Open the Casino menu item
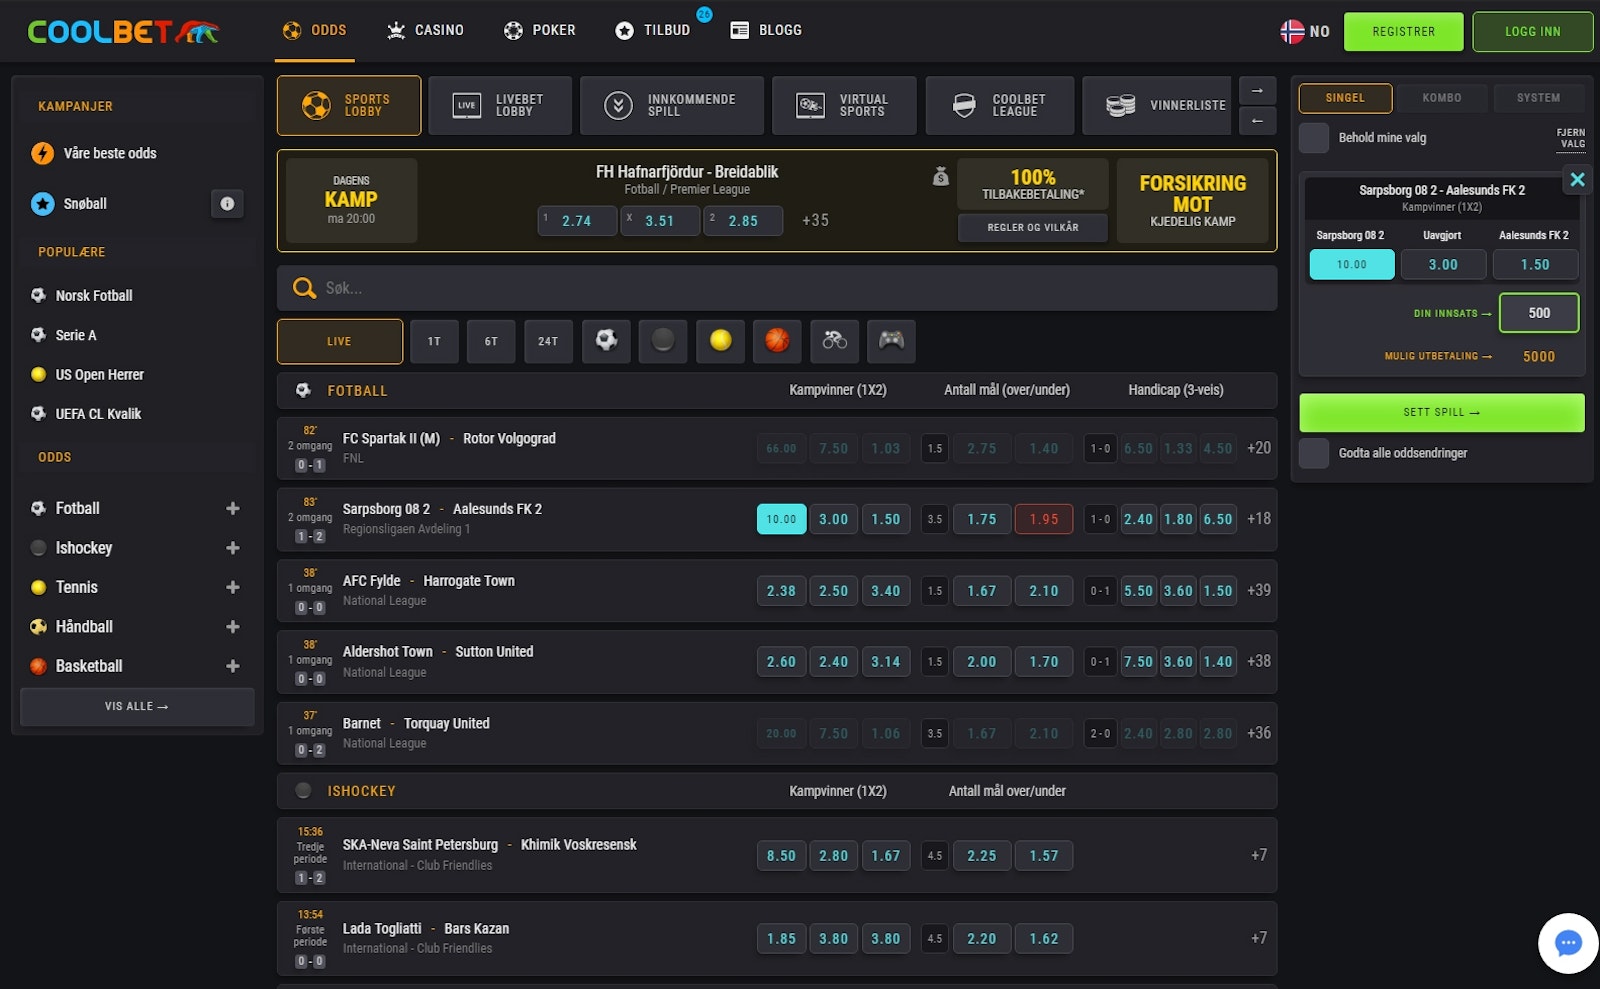 pos(425,31)
